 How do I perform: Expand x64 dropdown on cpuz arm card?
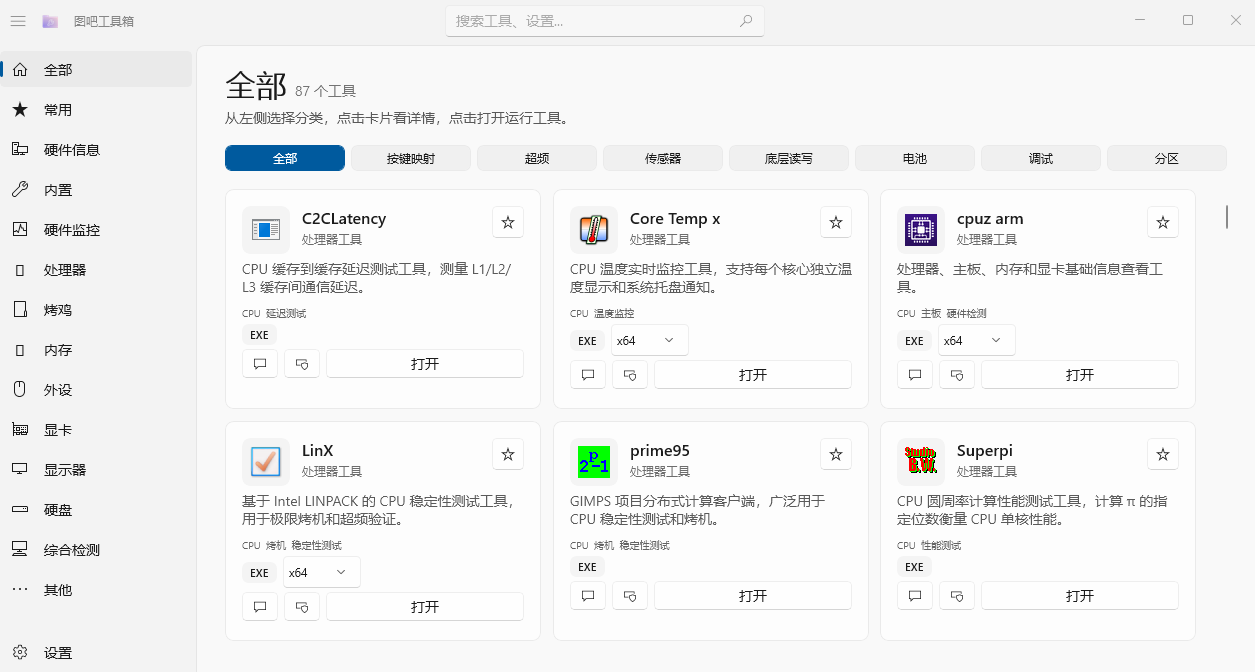pyautogui.click(x=976, y=341)
